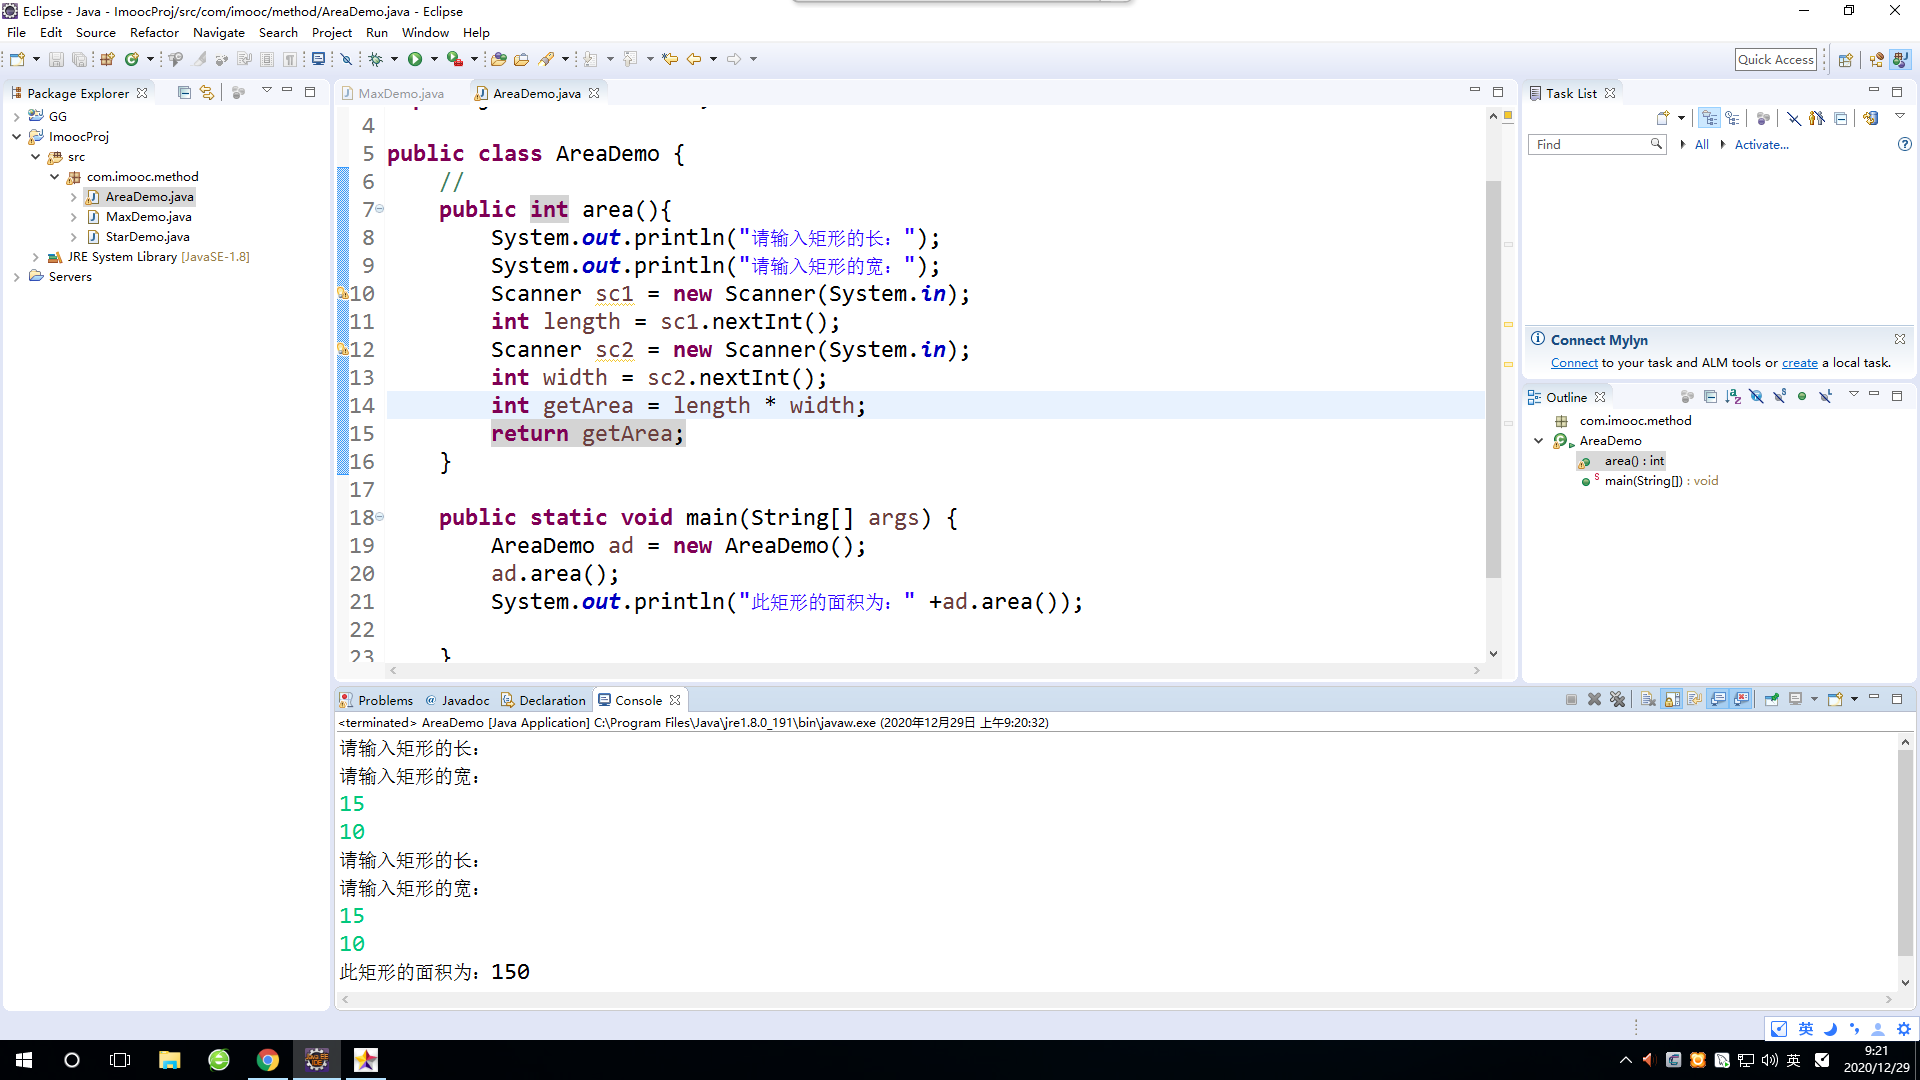Click Sort alphabetically icon in Outline
Viewport: 1920px width, 1080px height.
1733,397
